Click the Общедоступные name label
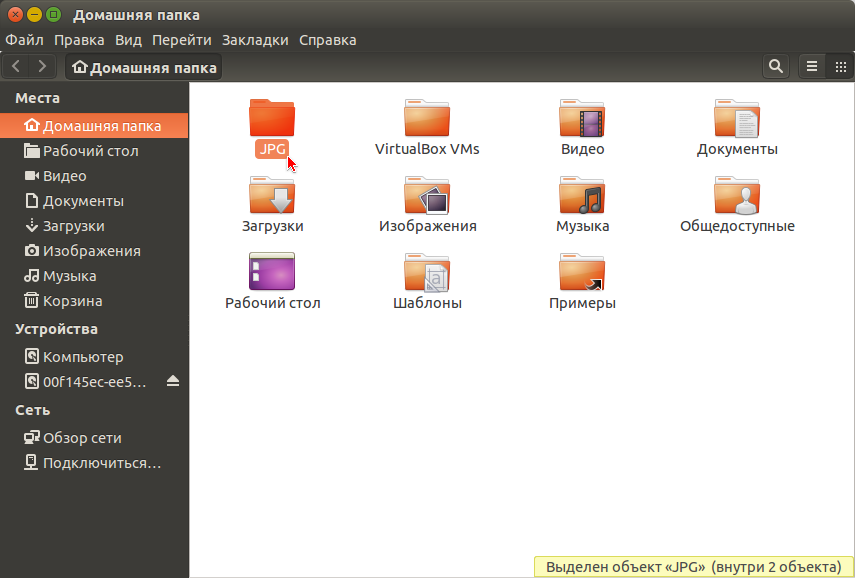855x578 pixels. coord(737,226)
